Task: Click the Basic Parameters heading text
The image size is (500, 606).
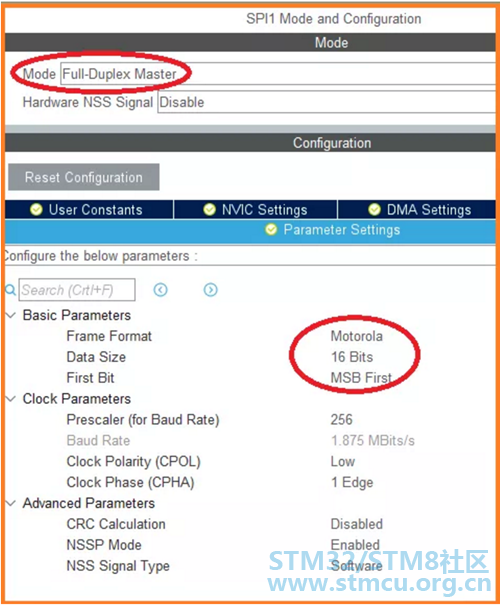Action: tap(77, 315)
